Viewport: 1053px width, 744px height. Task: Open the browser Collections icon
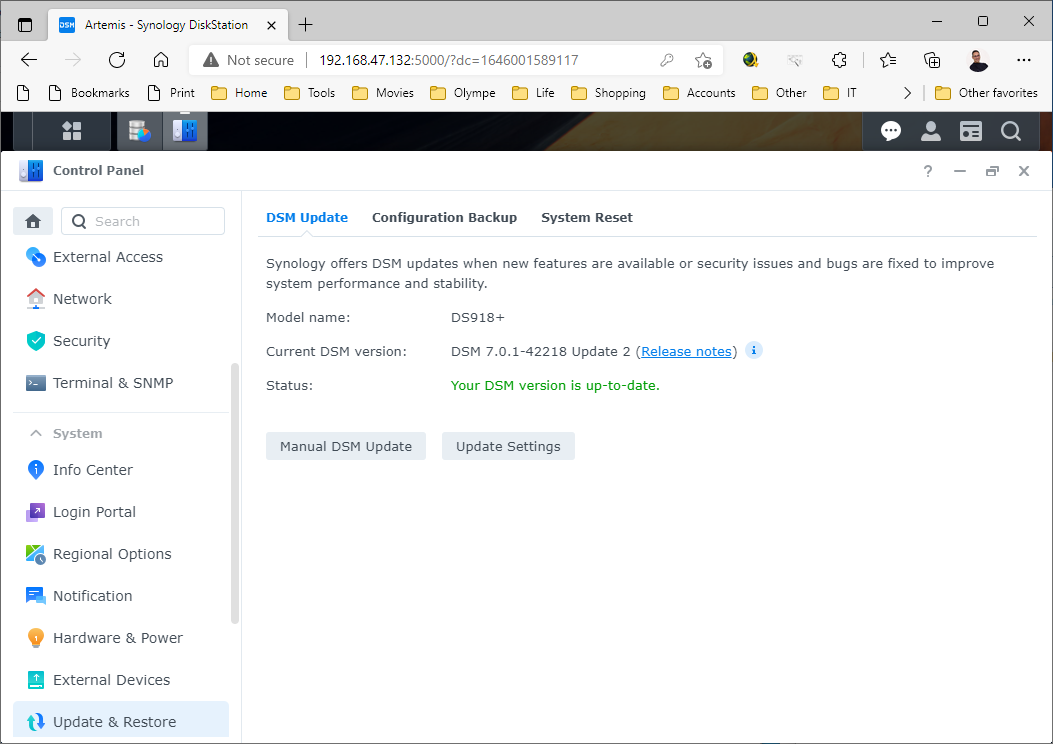pyautogui.click(x=932, y=60)
